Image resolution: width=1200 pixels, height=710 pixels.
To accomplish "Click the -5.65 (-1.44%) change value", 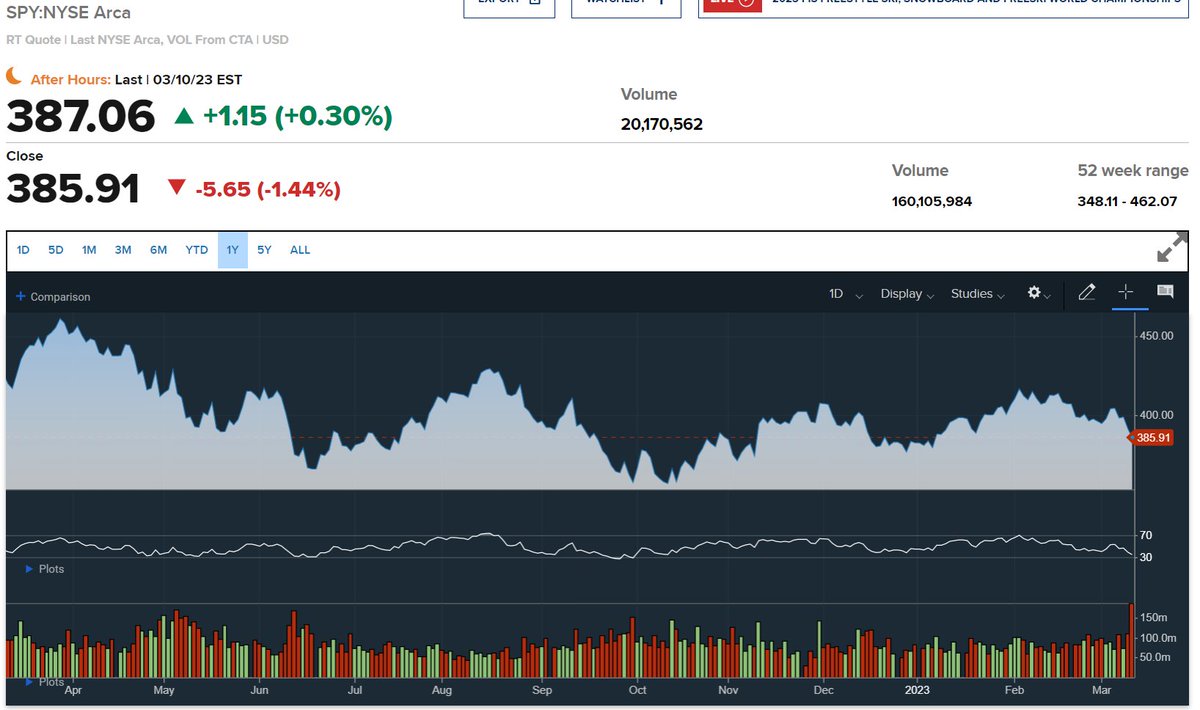I will pos(268,189).
